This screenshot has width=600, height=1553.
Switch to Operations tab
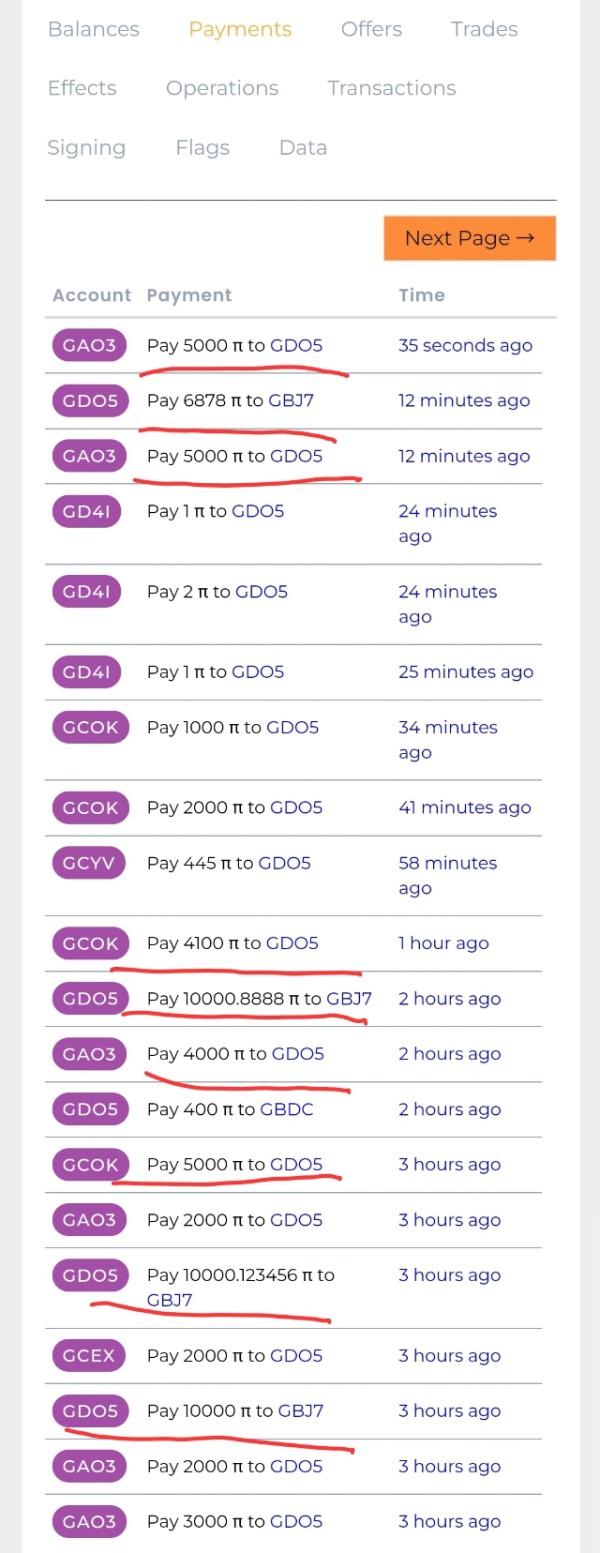(222, 88)
